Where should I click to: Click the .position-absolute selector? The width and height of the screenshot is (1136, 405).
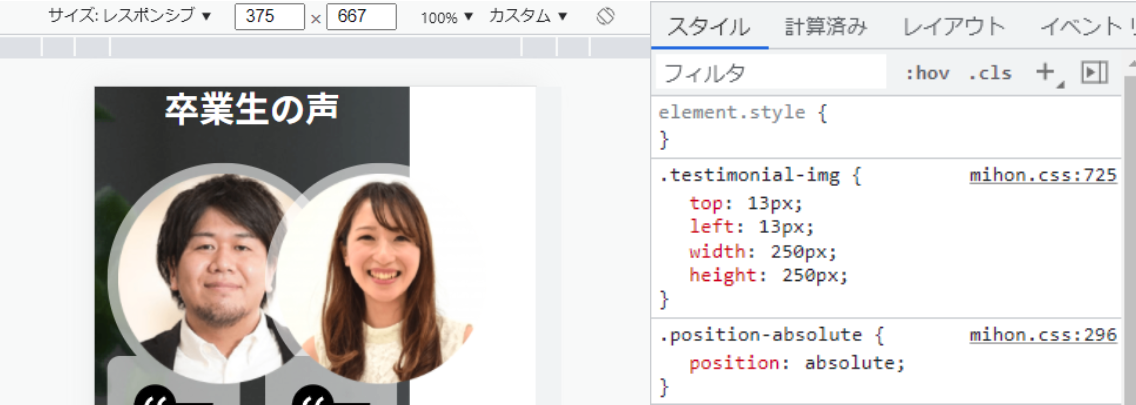pos(761,335)
